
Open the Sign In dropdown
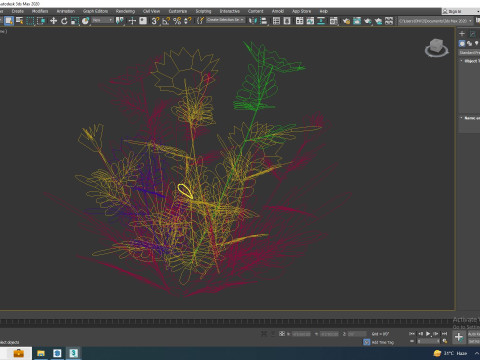click(461, 11)
